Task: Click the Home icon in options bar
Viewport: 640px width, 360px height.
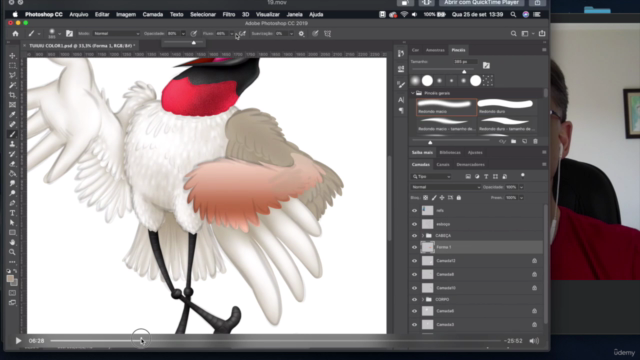Action: (16, 33)
